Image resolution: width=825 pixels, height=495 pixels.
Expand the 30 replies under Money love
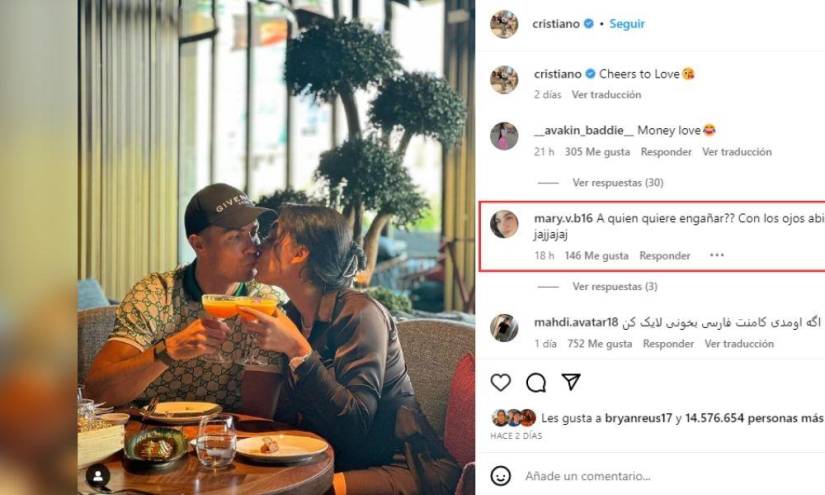point(618,183)
